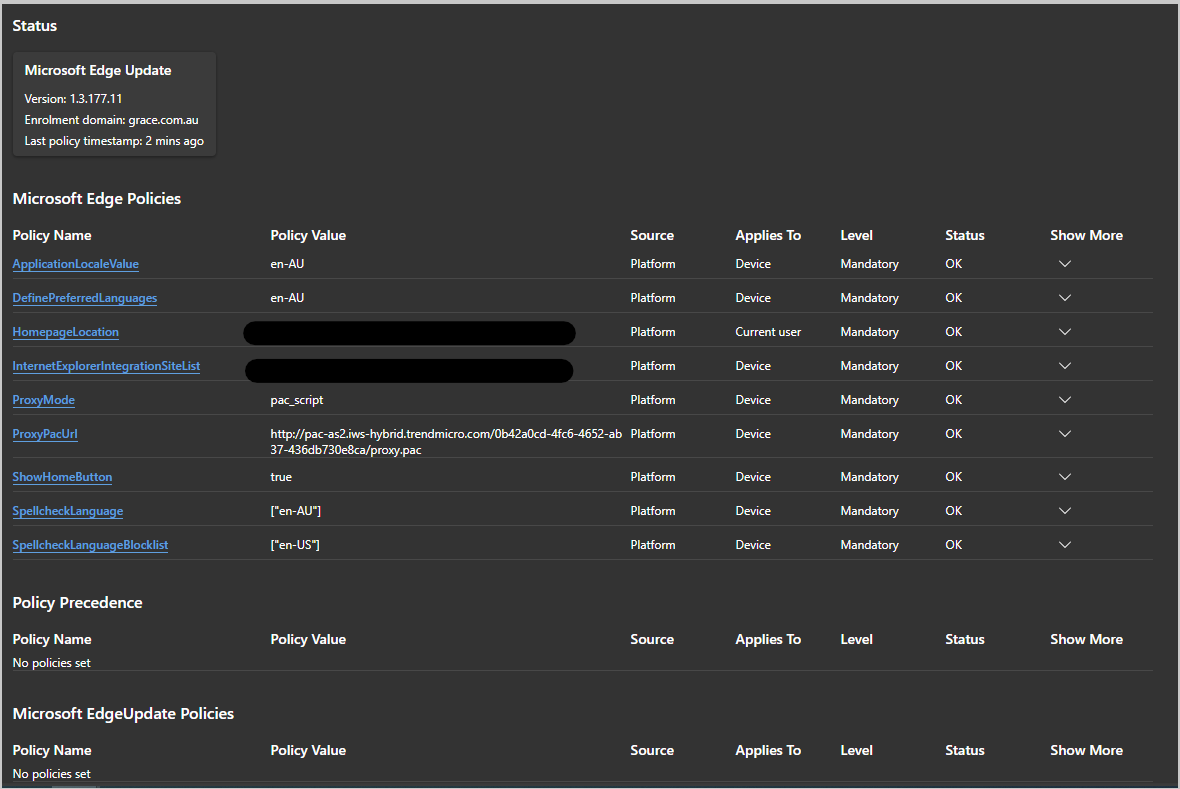Open the ProxyPacUrl policy link
Image resolution: width=1180 pixels, height=789 pixels.
44,433
